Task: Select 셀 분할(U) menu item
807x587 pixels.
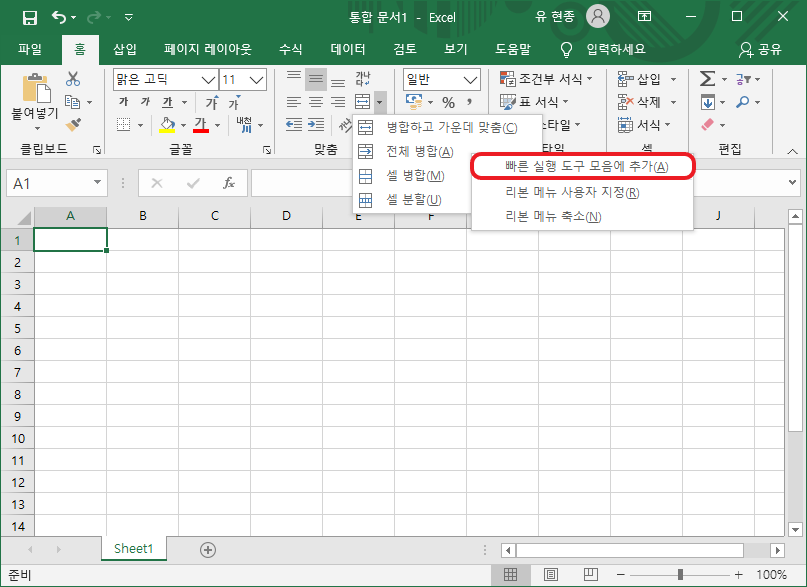Action: tap(413, 200)
